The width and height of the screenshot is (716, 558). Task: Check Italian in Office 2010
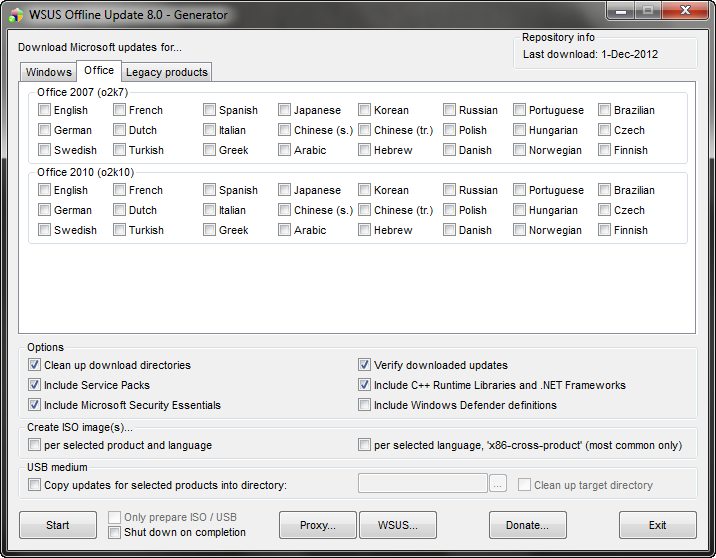(209, 210)
